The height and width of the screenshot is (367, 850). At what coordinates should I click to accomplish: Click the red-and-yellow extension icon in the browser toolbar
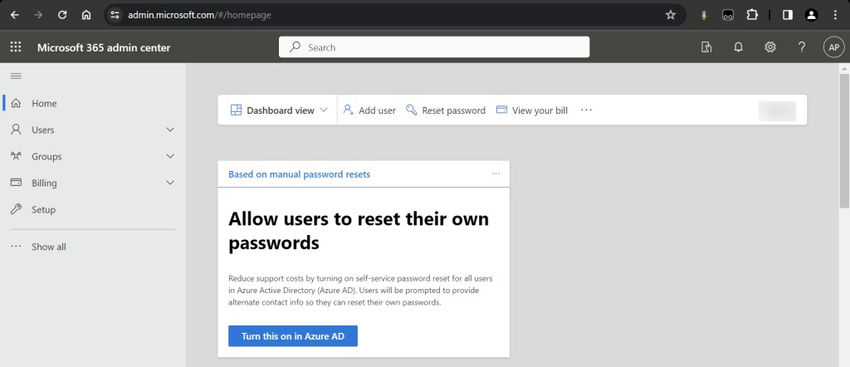pyautogui.click(x=704, y=15)
